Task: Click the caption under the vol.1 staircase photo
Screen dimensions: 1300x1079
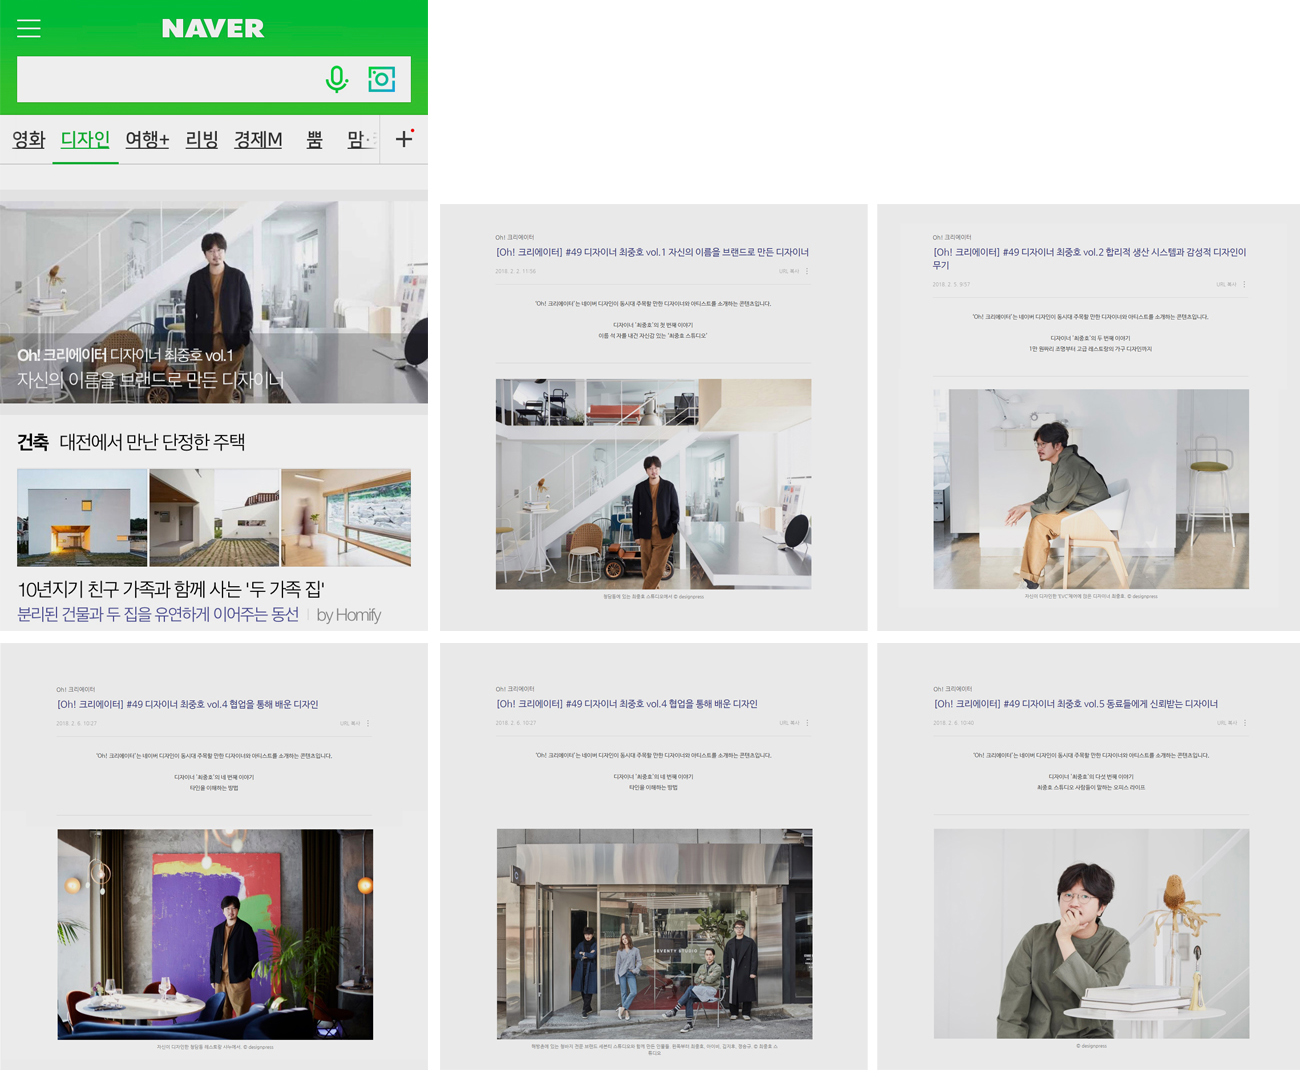Action: click(653, 597)
